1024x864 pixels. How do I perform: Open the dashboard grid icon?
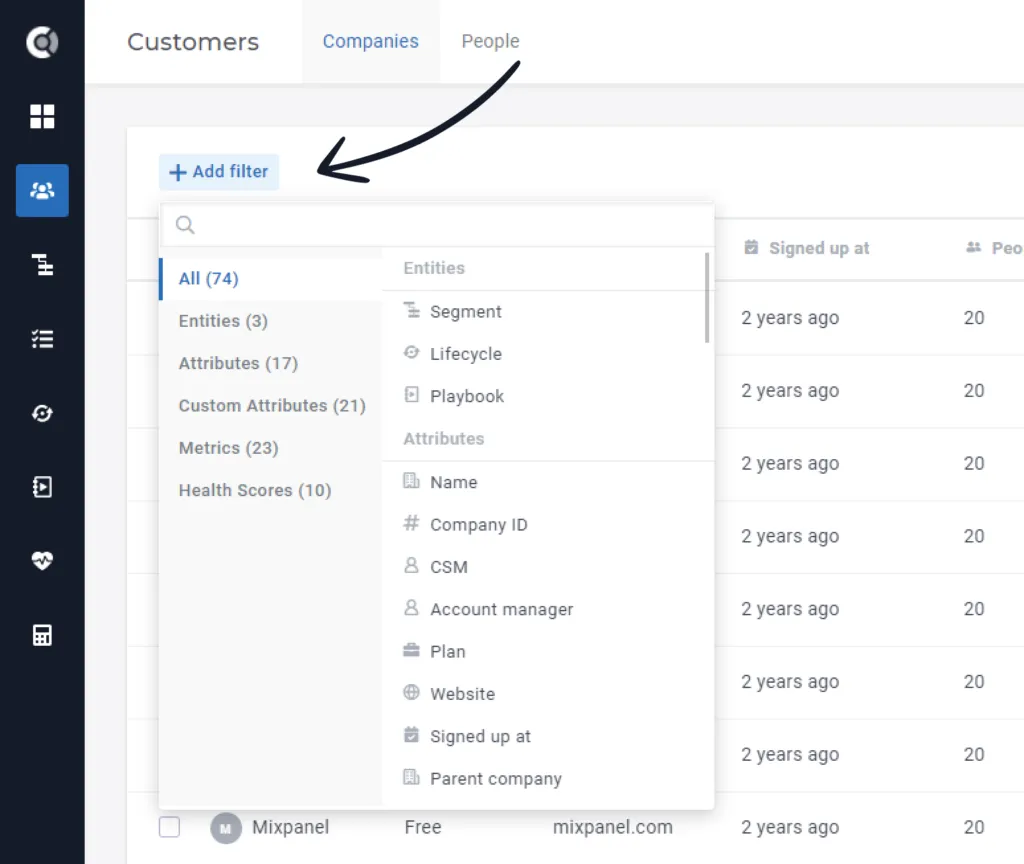point(42,116)
